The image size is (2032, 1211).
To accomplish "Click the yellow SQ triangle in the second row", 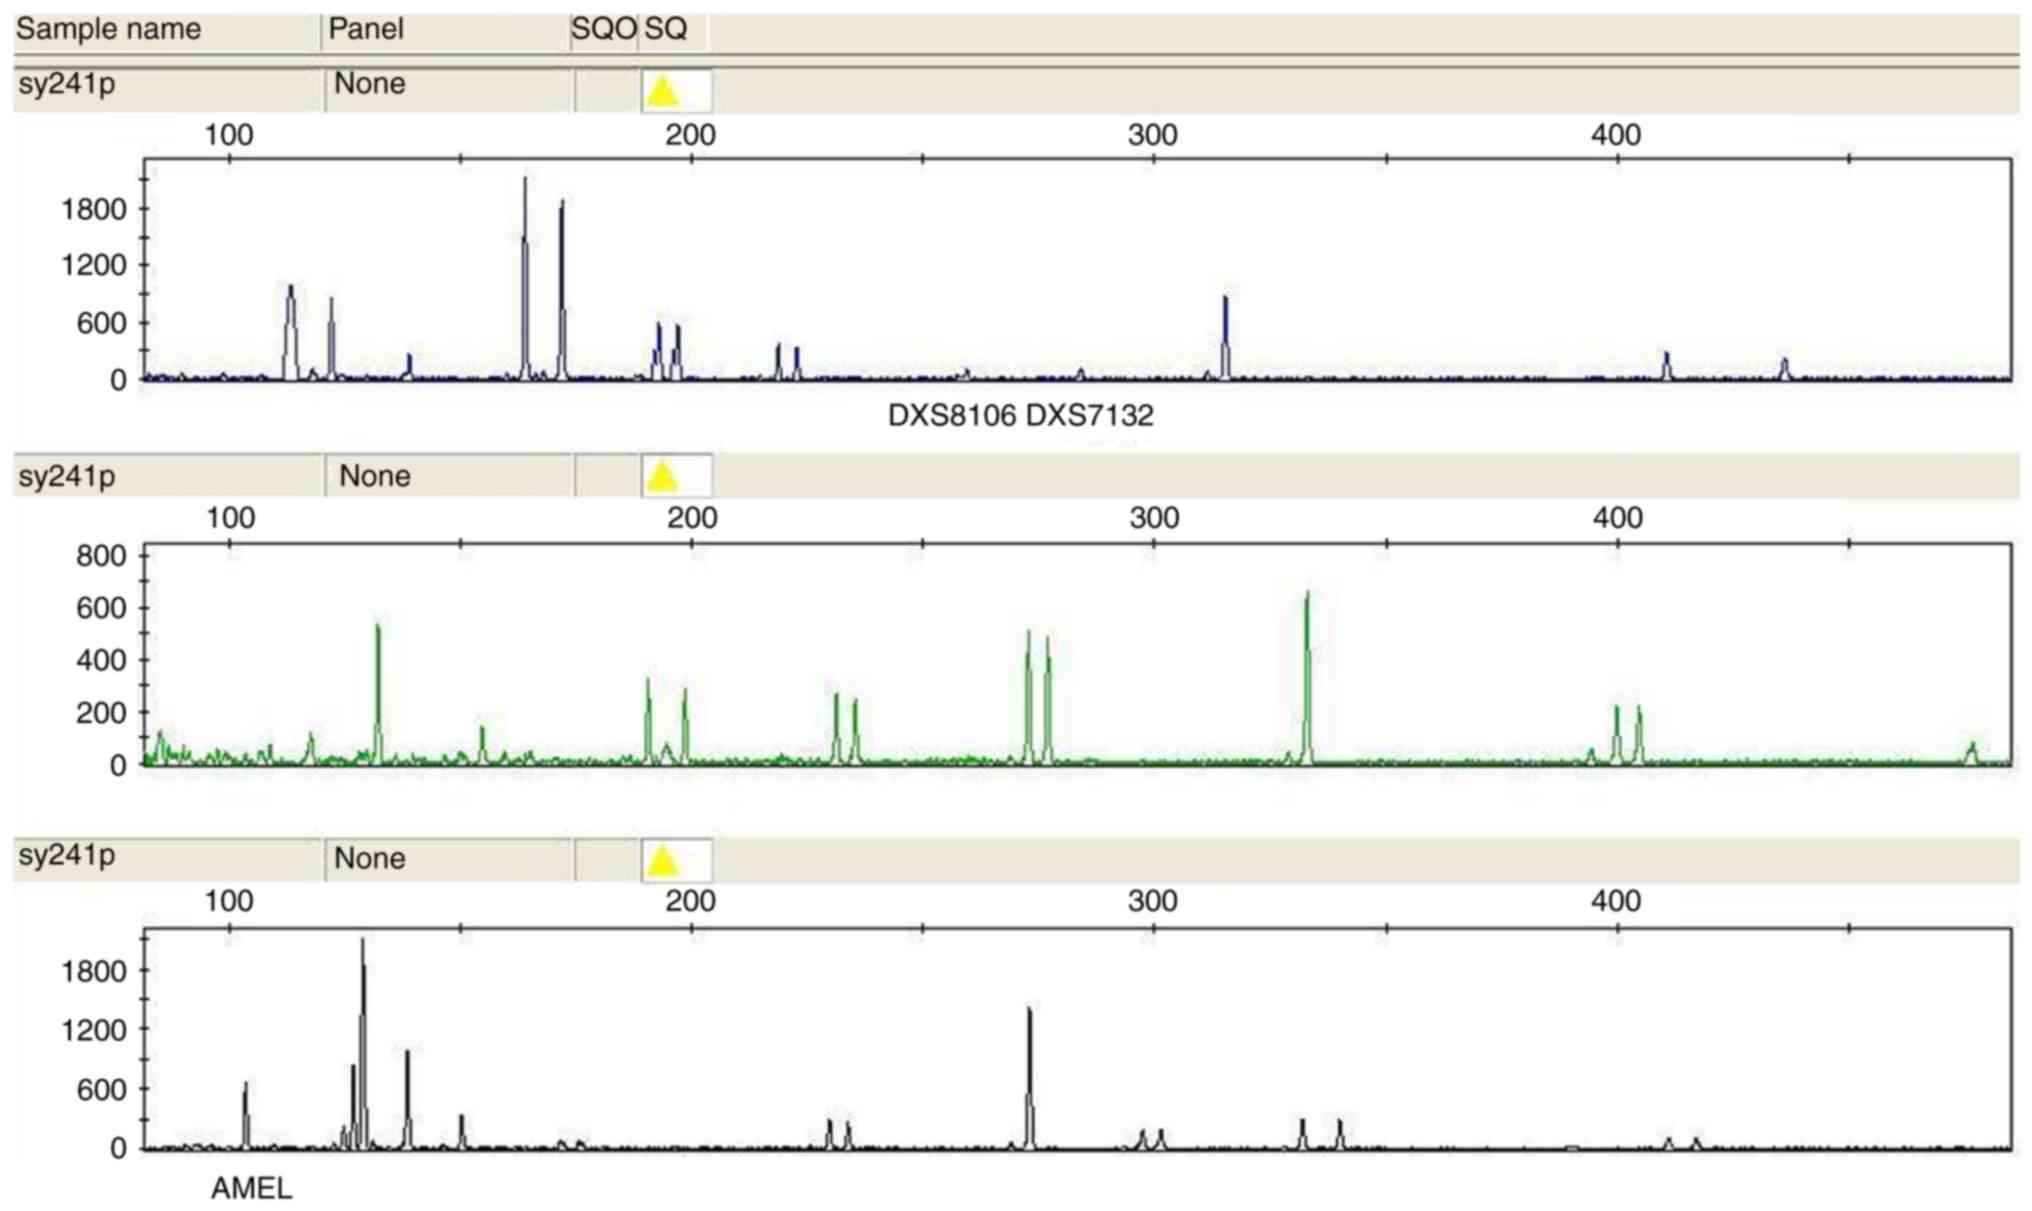I will (663, 476).
